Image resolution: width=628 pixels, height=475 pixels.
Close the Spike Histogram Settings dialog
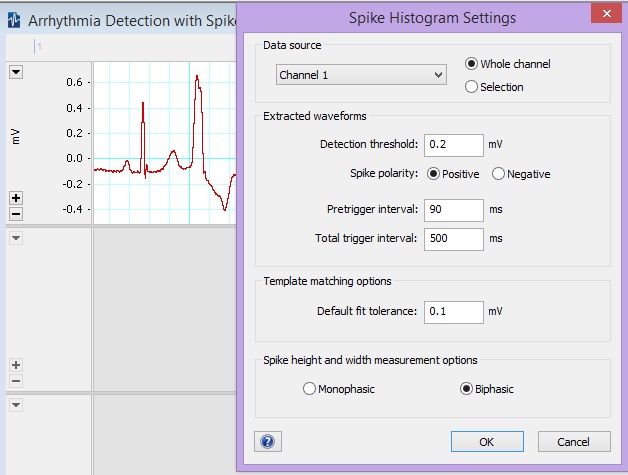603,14
